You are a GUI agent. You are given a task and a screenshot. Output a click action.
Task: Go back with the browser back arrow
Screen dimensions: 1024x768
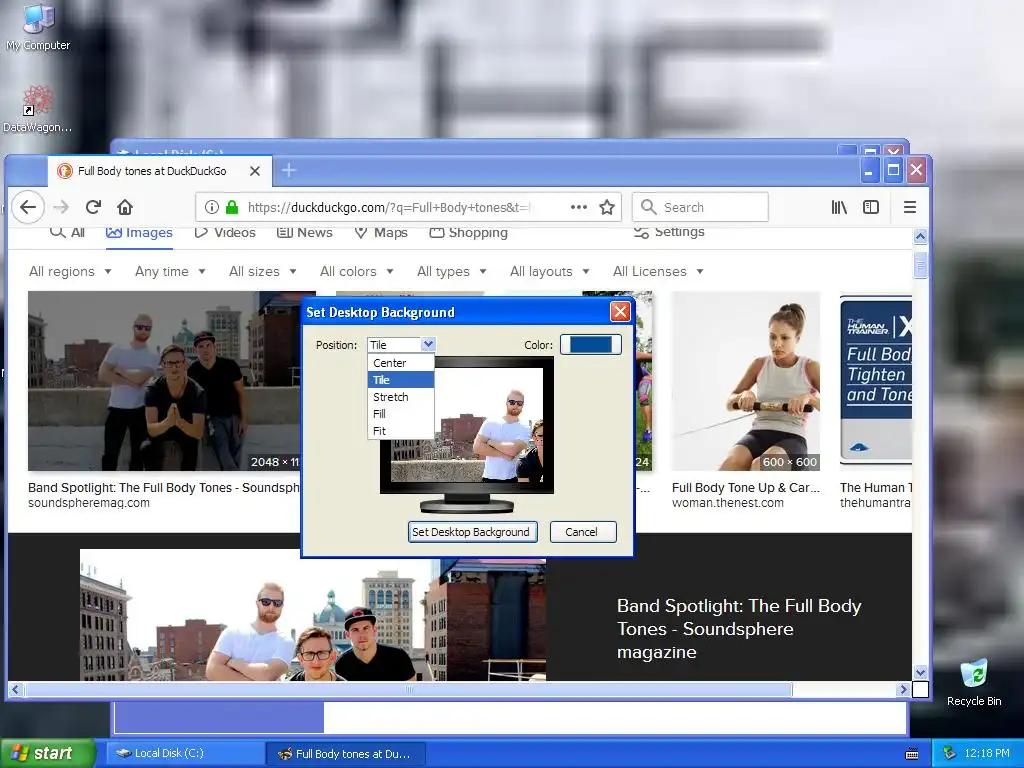27,208
